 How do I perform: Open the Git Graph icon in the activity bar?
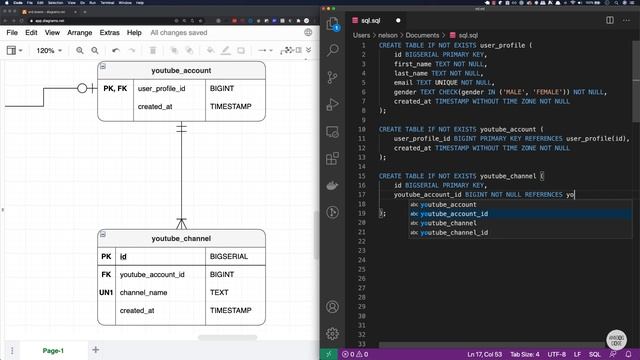[x=333, y=212]
